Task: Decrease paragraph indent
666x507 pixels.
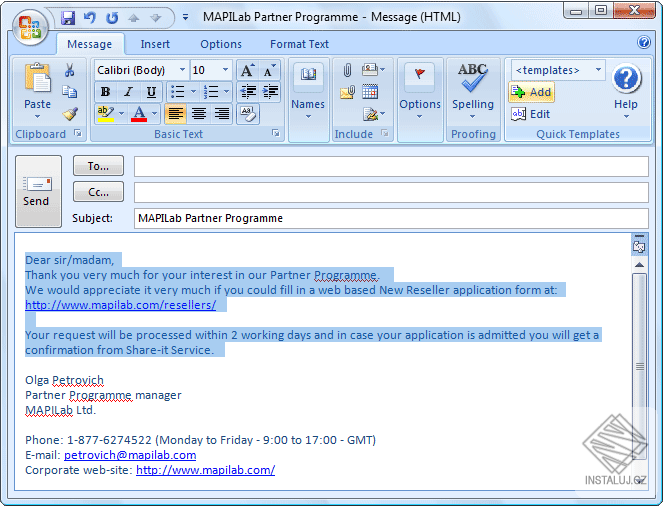Action: click(248, 92)
